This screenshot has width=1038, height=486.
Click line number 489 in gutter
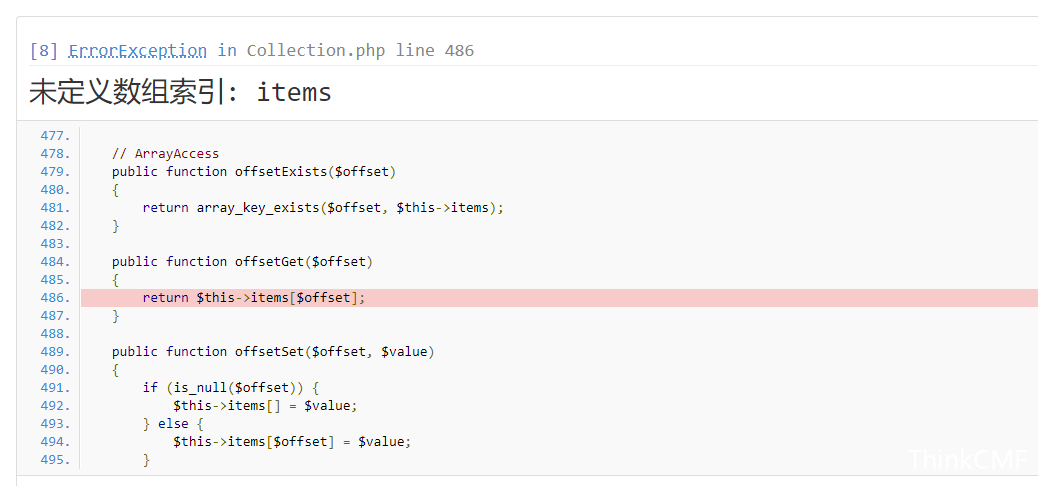point(55,352)
